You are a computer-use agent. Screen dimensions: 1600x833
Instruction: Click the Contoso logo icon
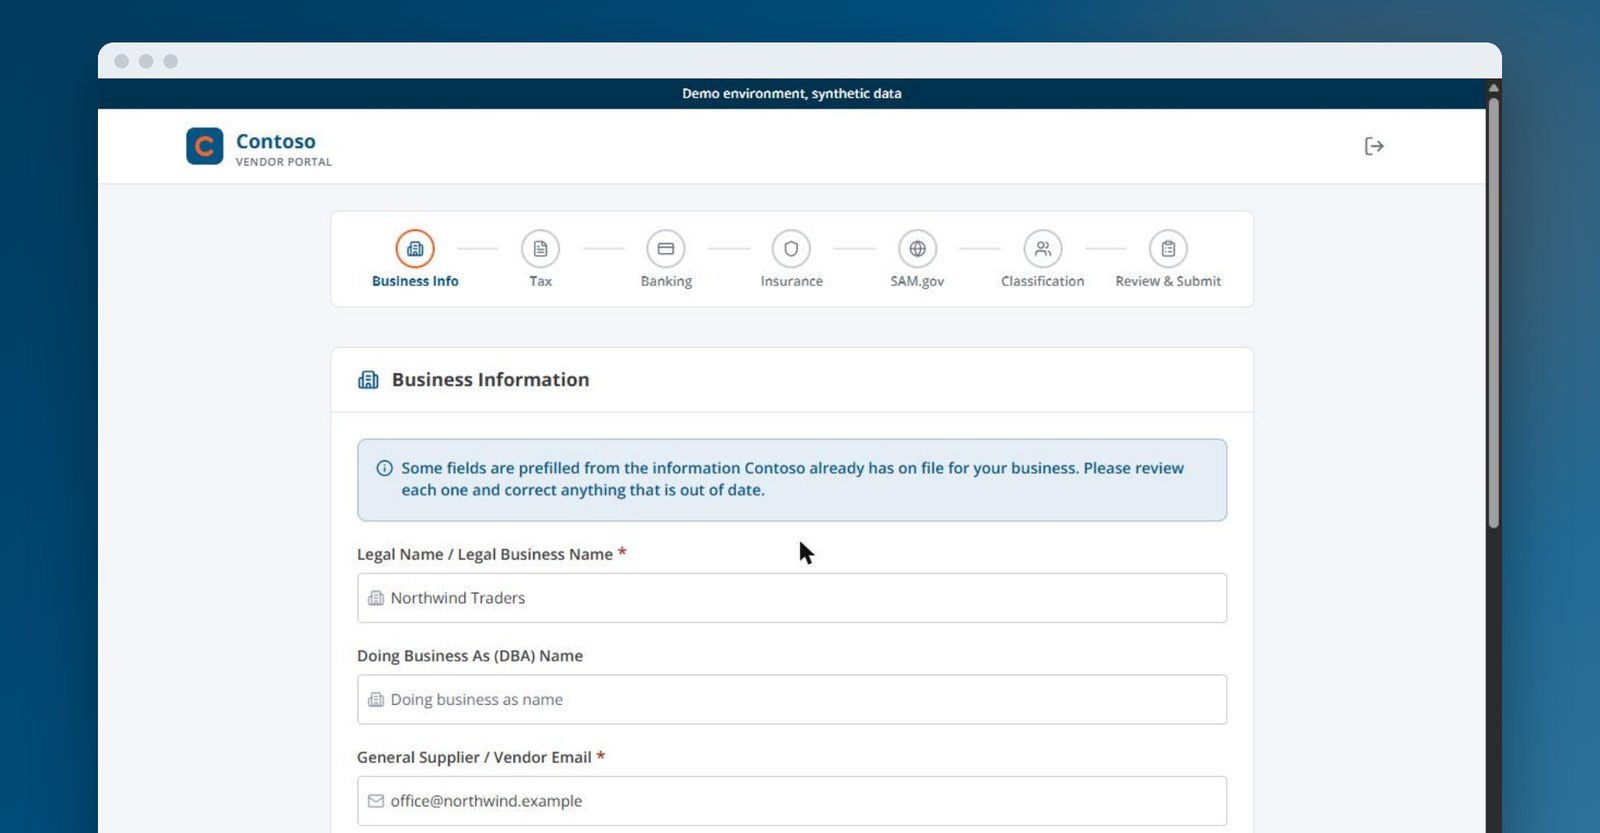tap(204, 146)
